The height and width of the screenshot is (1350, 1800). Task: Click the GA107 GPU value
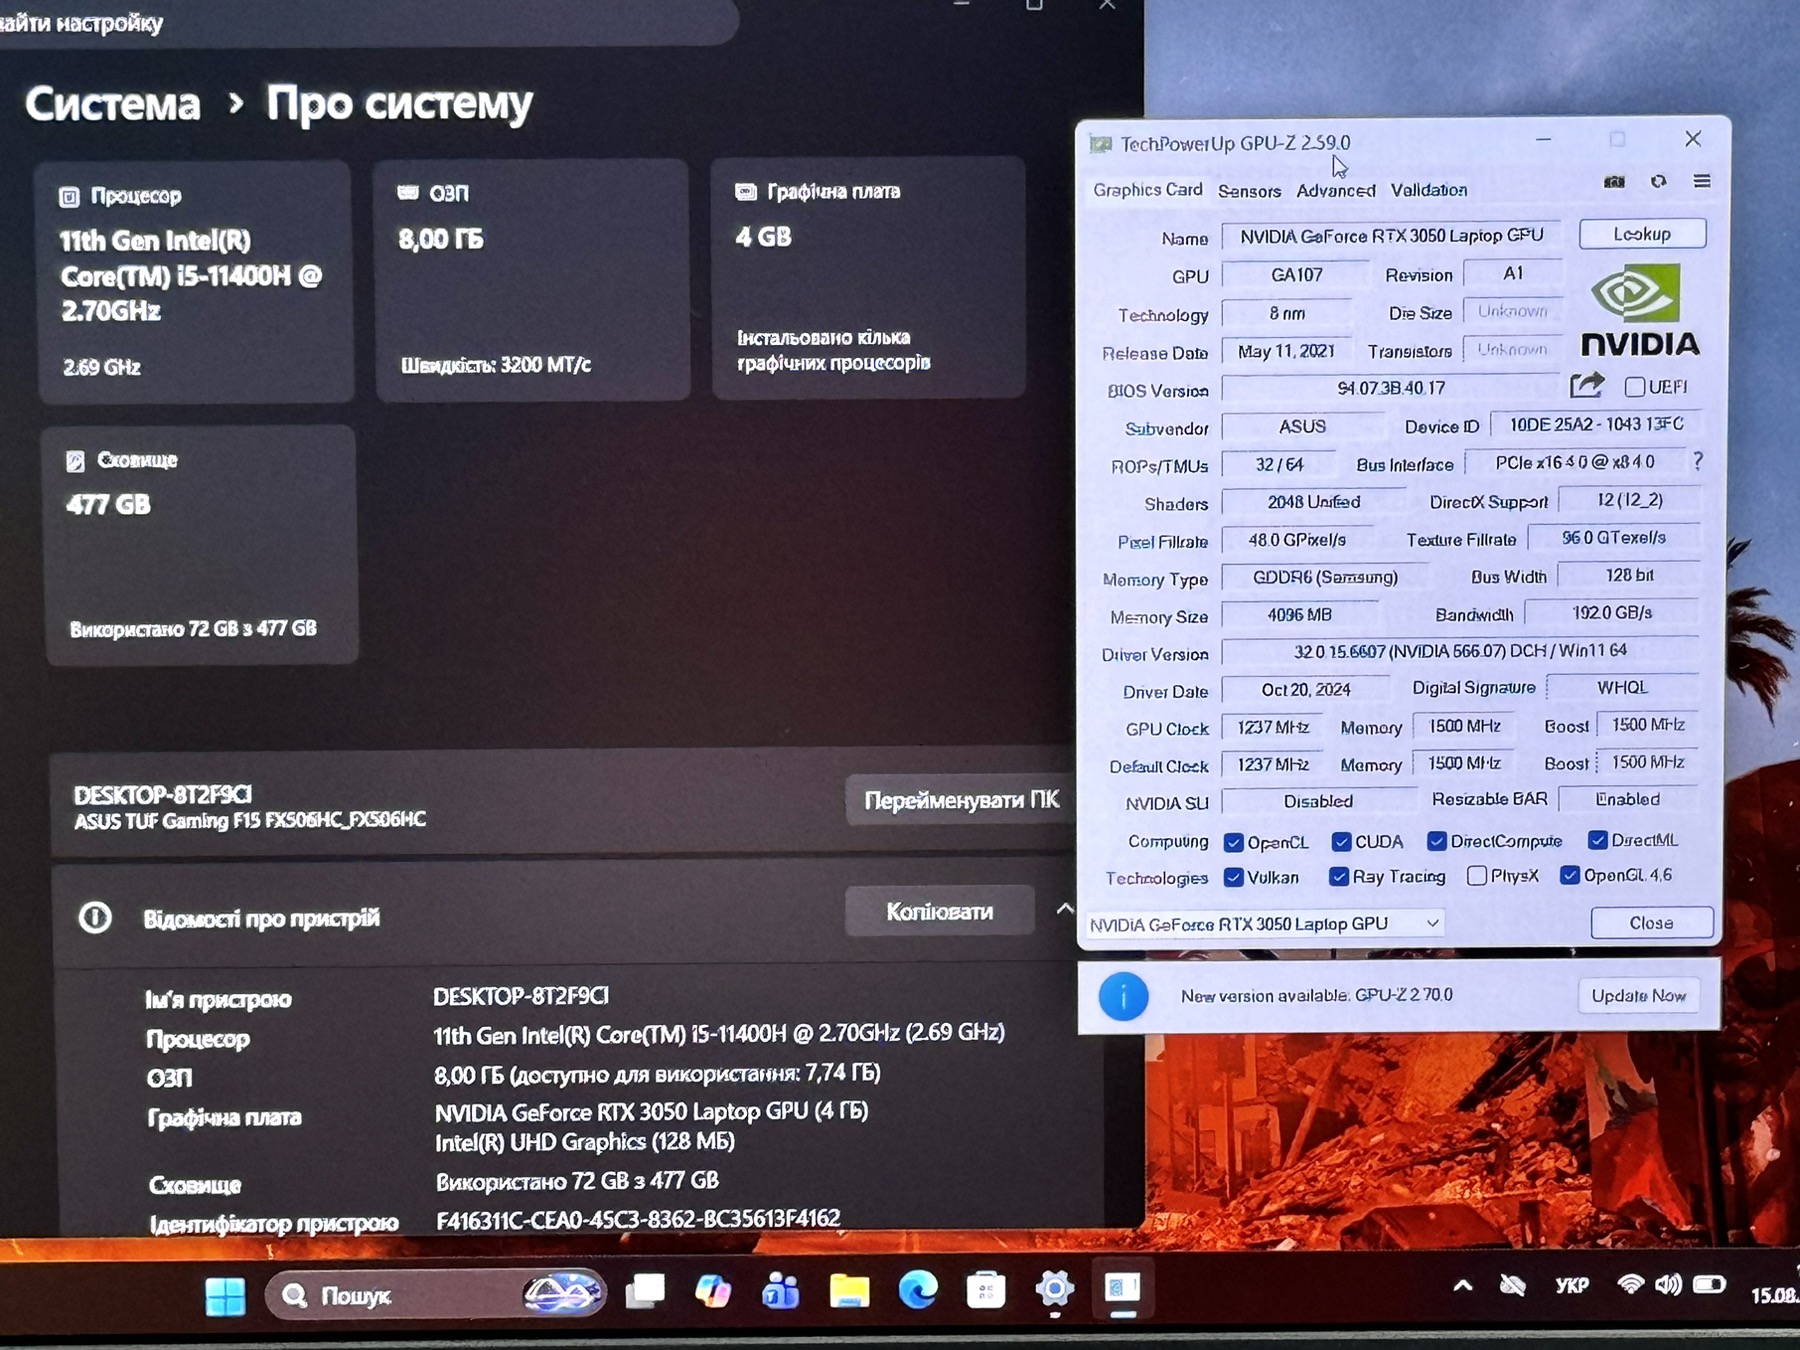tap(1296, 275)
